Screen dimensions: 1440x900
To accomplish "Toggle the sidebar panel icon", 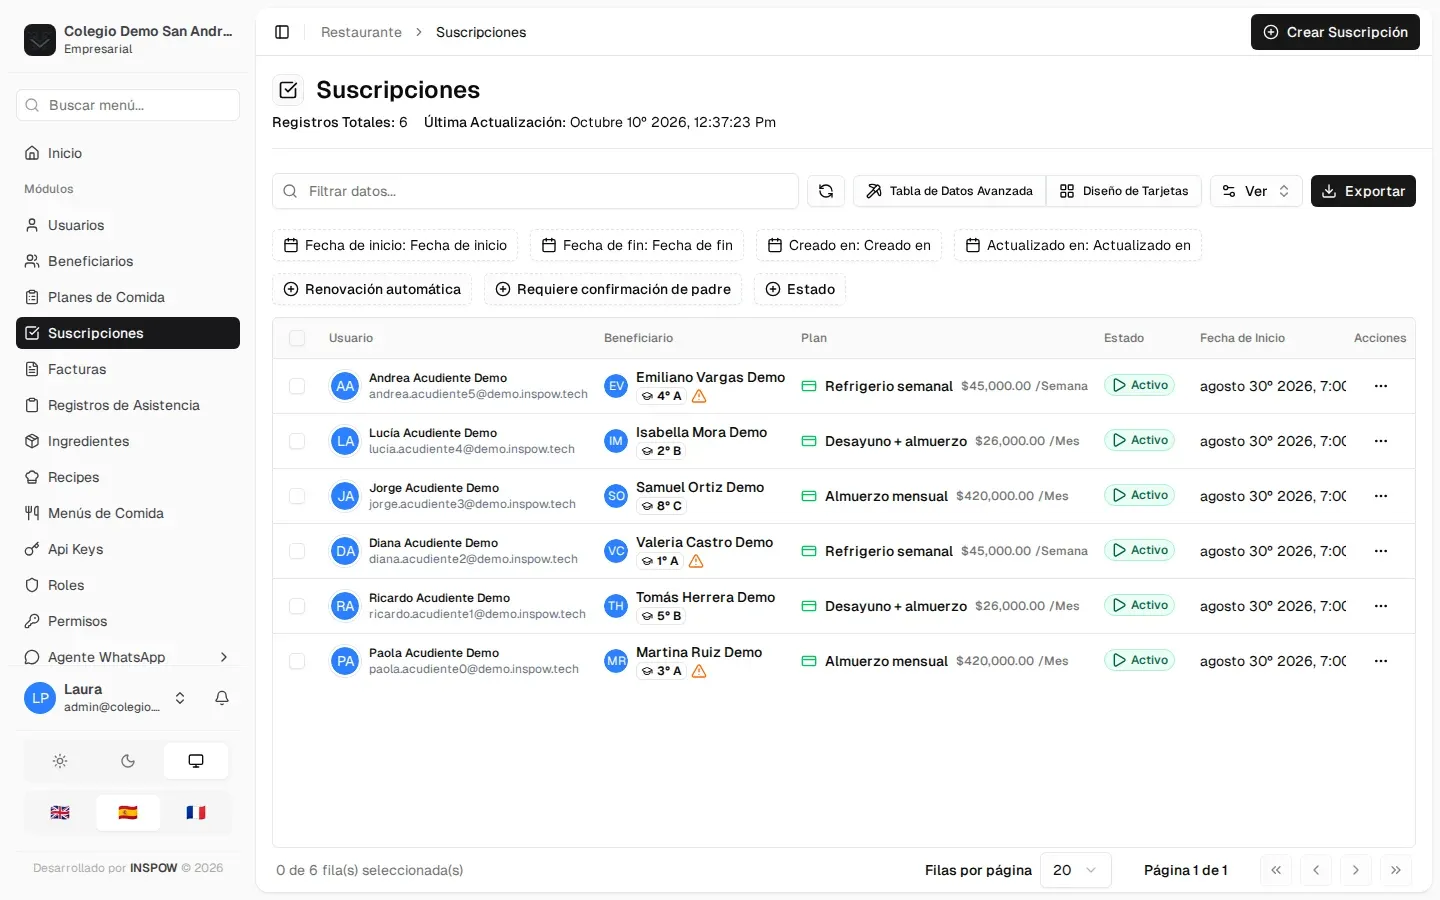I will (x=282, y=32).
